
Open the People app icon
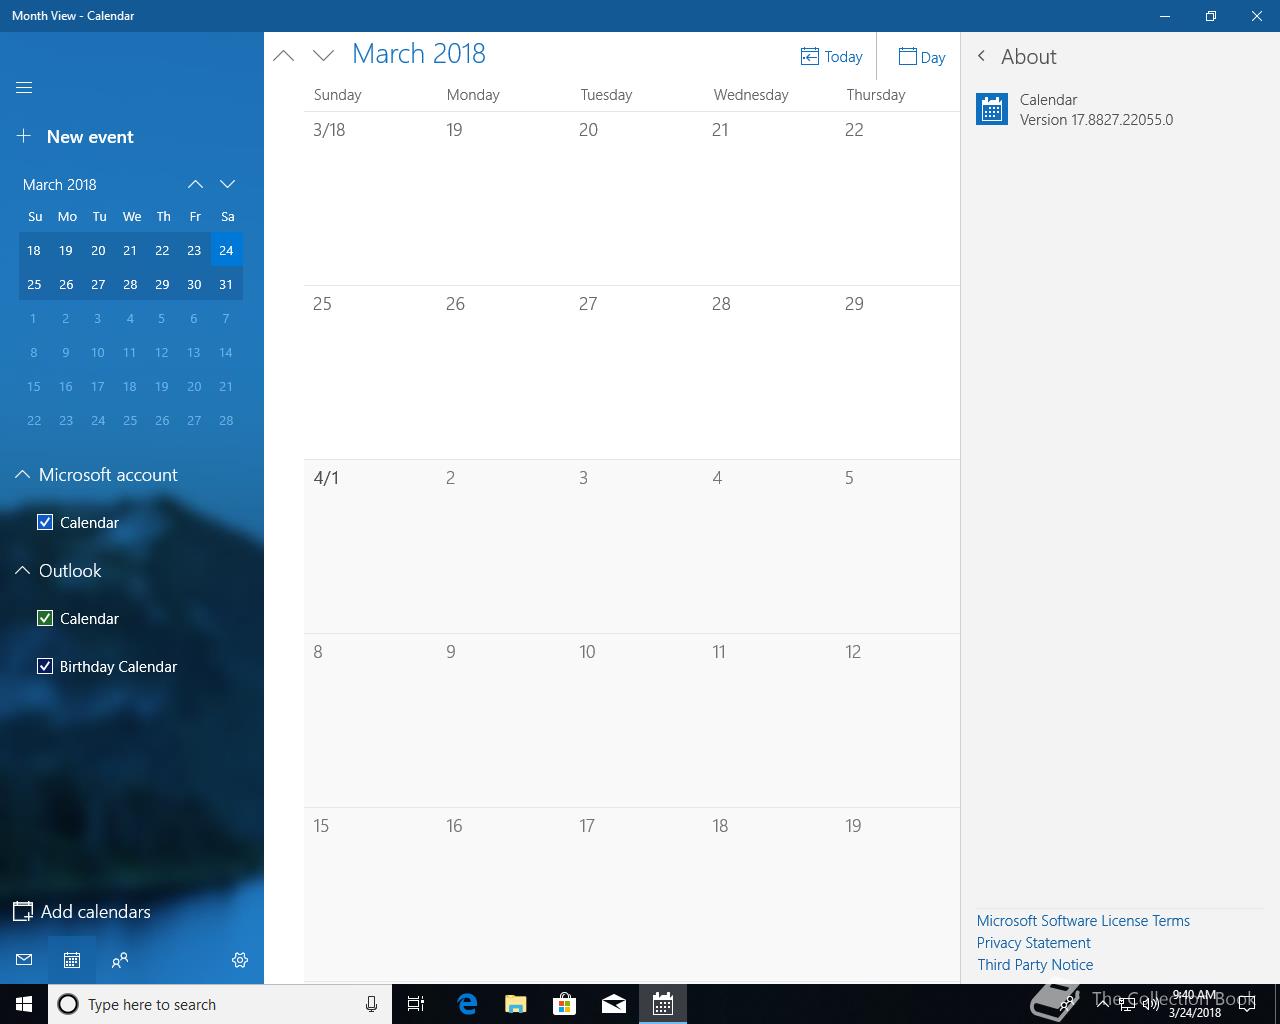(x=120, y=960)
